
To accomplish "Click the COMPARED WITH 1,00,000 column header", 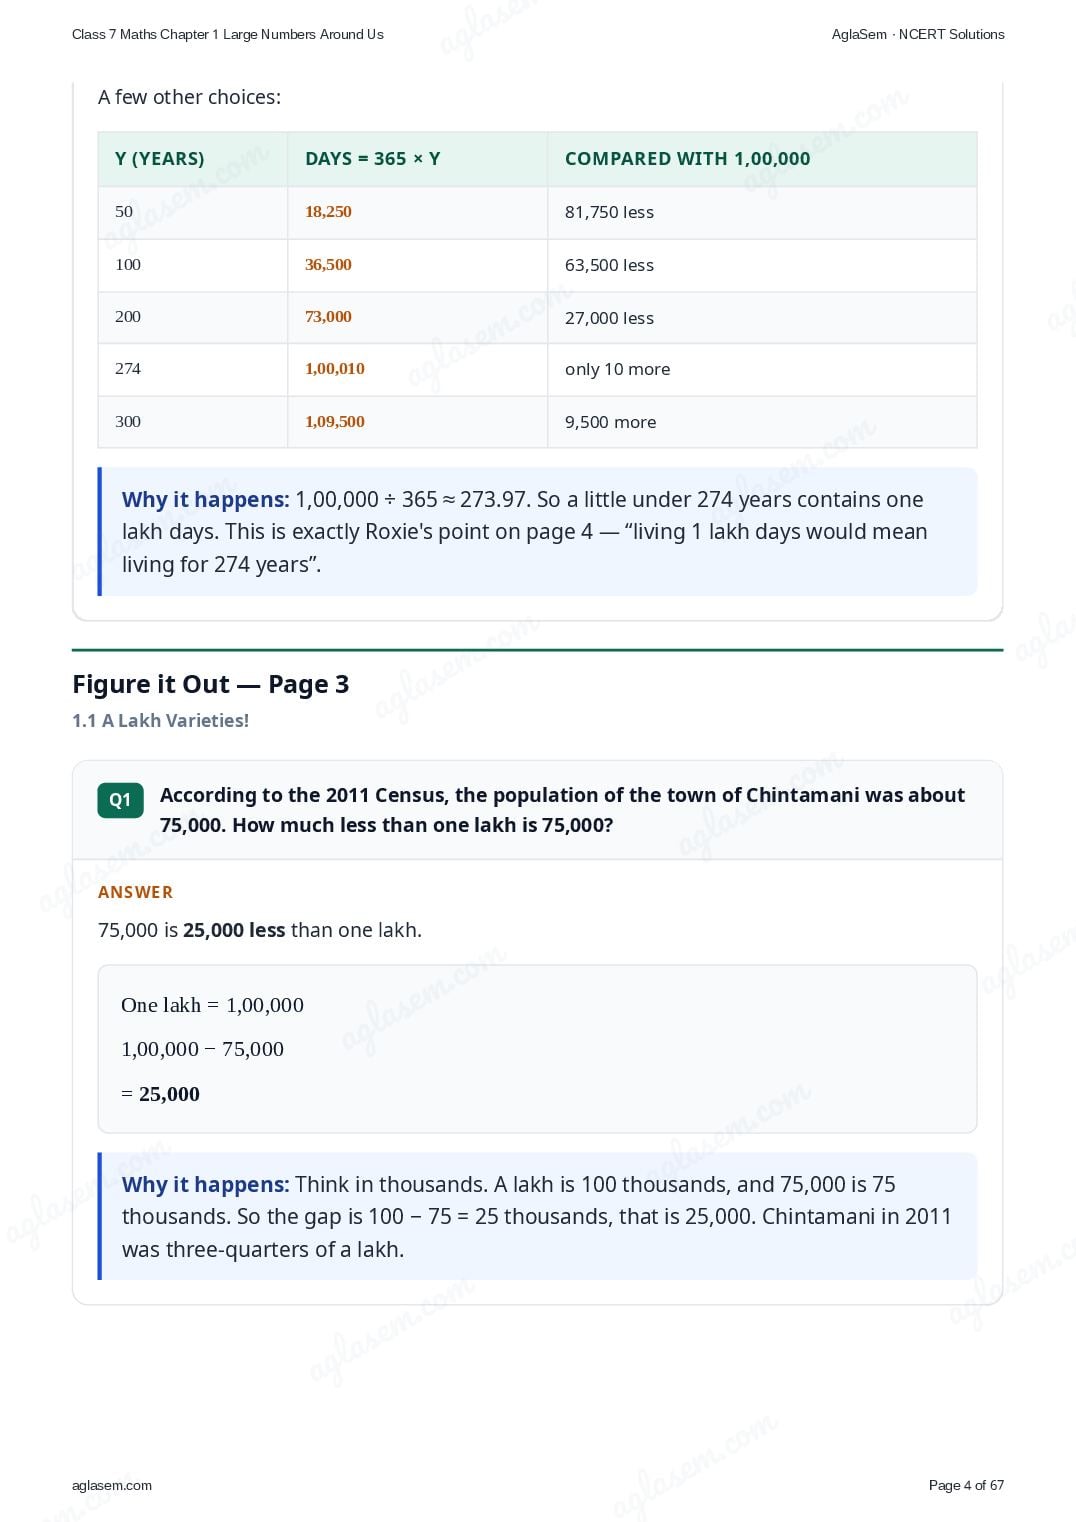I will click(688, 158).
